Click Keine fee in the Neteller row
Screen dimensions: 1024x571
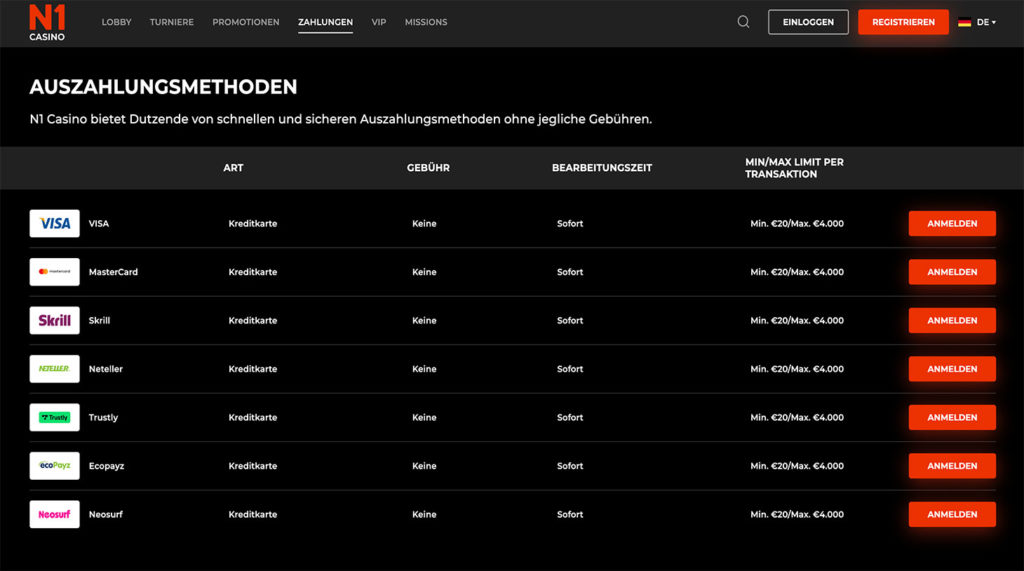click(424, 368)
